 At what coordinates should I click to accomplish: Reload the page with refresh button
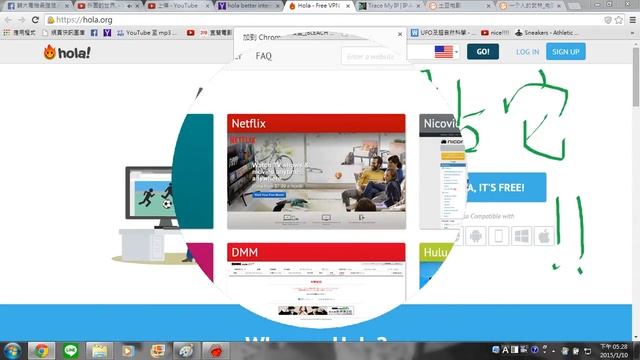pos(36,20)
